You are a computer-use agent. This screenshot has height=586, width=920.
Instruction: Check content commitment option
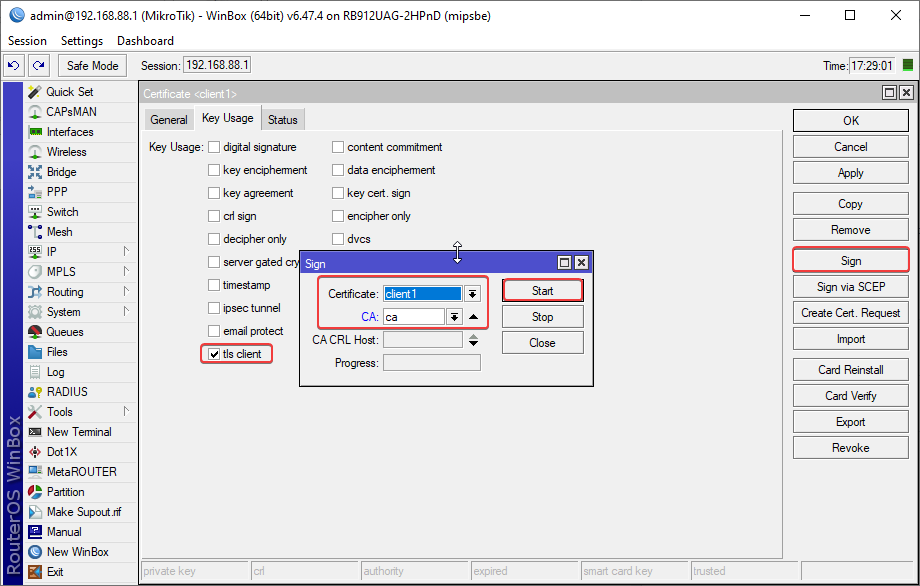tap(338, 147)
